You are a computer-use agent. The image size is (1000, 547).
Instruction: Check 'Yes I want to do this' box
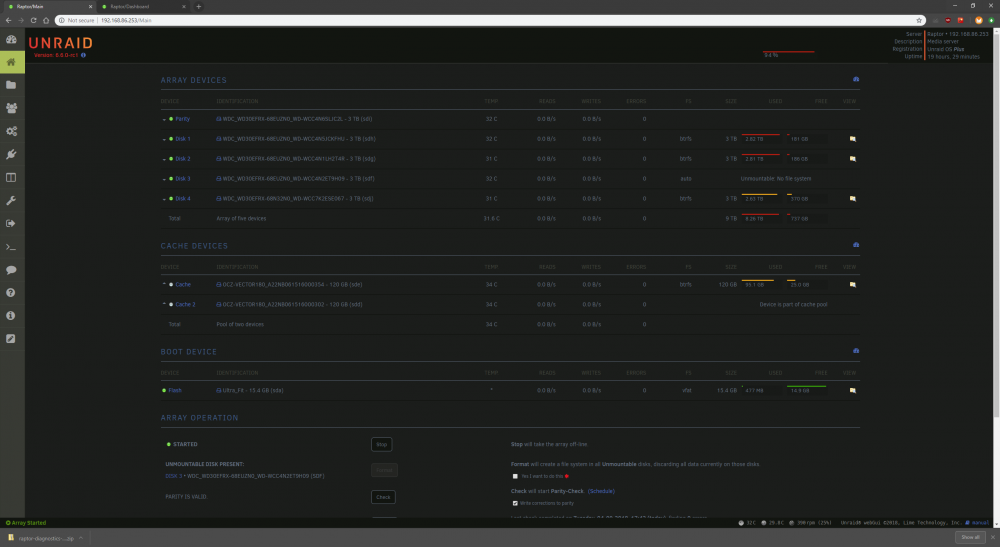pos(515,476)
